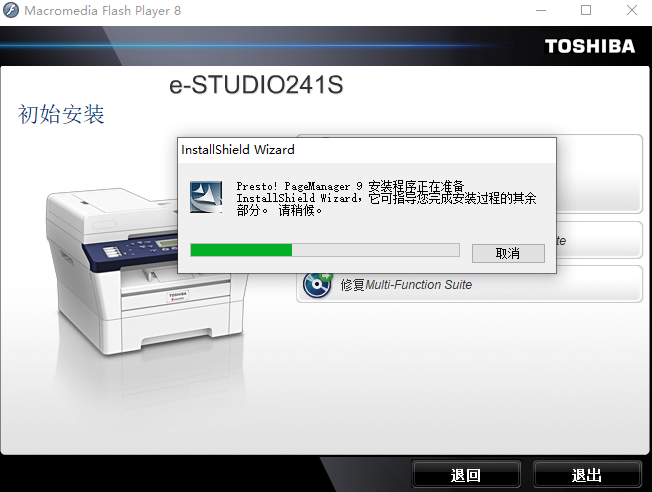This screenshot has height=492, width=652.
Task: Minimize the Flash Player window
Action: point(541,10)
